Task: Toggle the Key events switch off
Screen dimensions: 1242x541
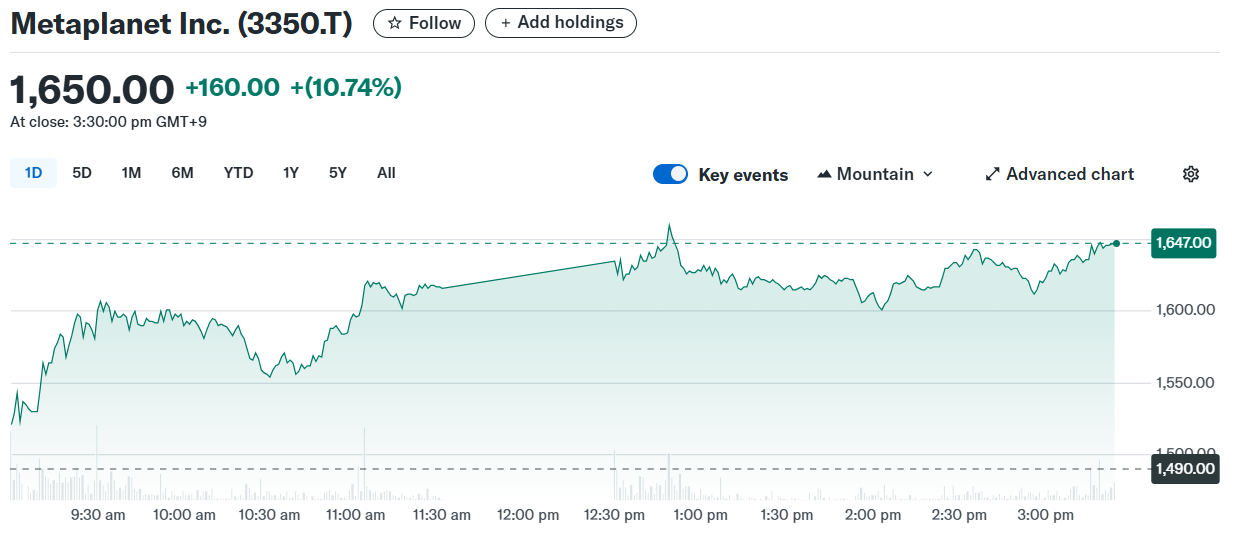Action: coord(670,174)
